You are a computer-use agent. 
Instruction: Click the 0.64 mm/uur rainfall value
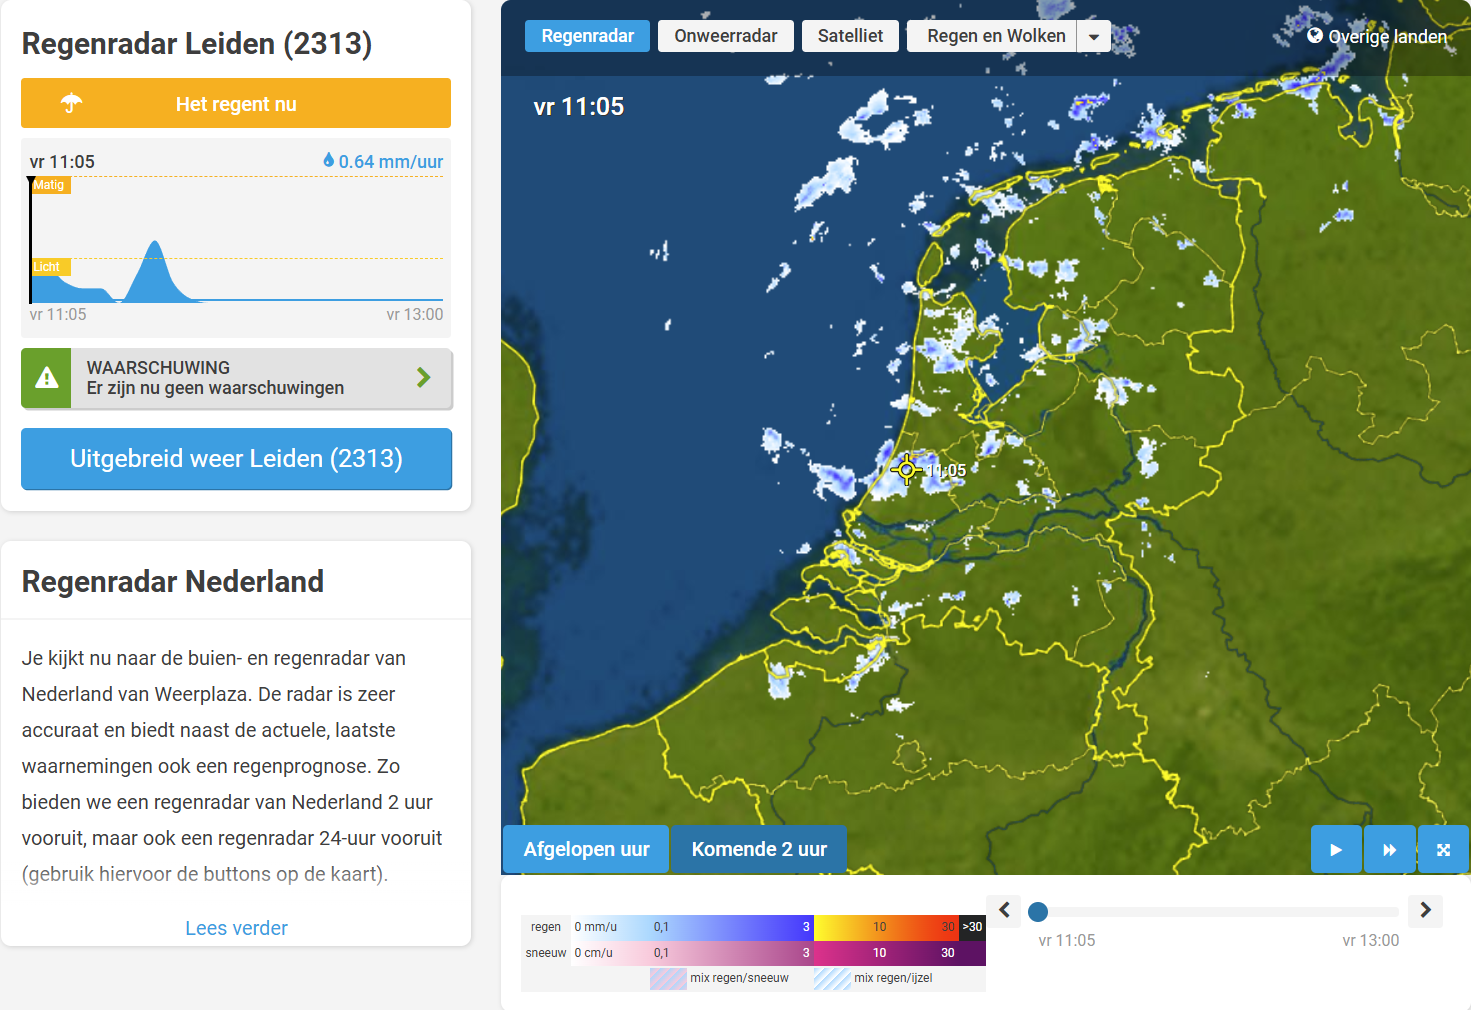390,161
